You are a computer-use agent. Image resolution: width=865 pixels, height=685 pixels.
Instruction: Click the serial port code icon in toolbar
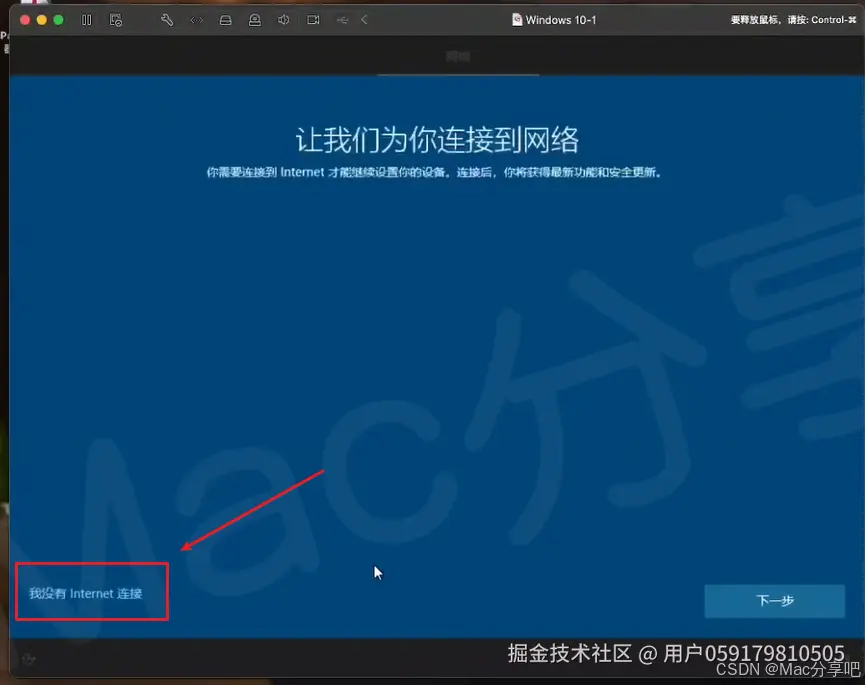196,19
